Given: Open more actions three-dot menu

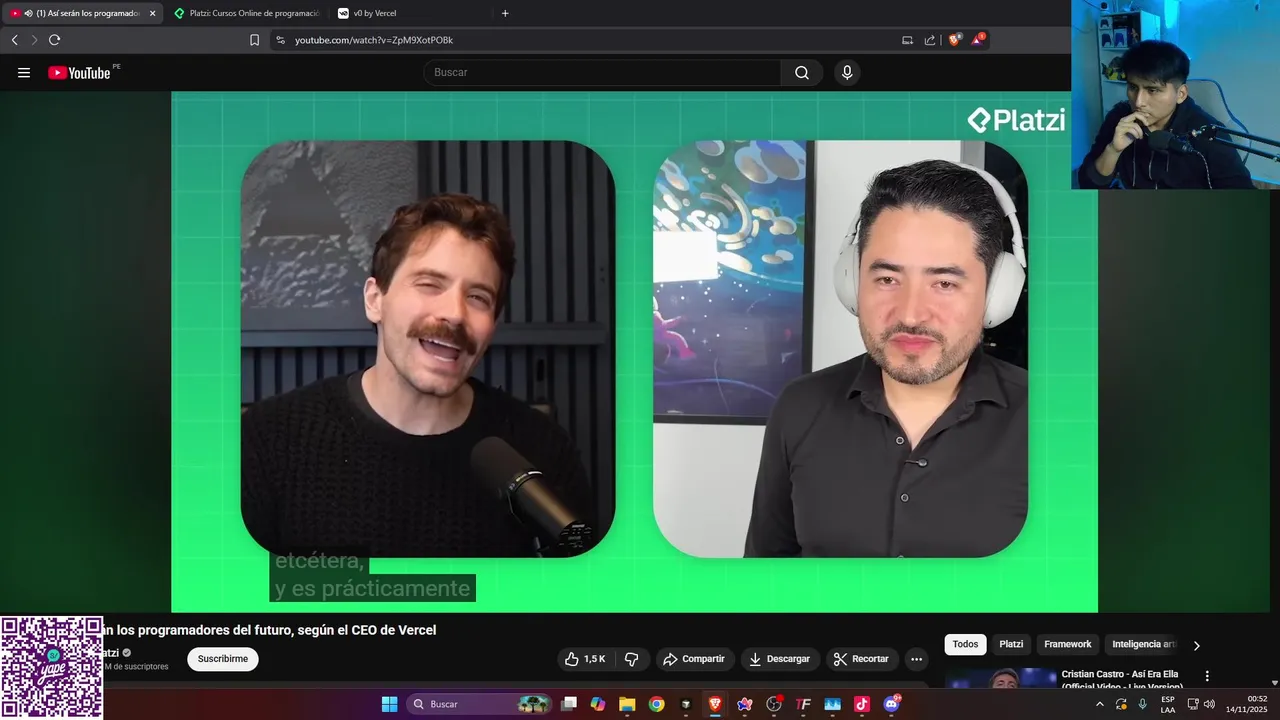Looking at the screenshot, I should point(916,659).
